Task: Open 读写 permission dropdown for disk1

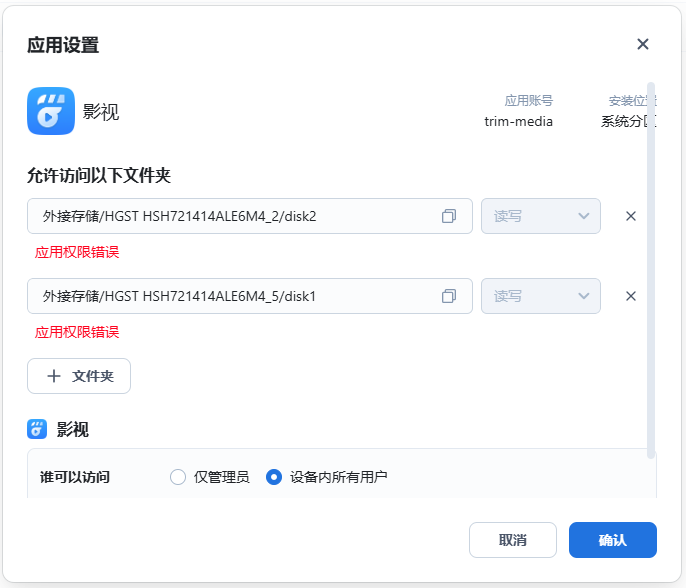Action: point(541,296)
